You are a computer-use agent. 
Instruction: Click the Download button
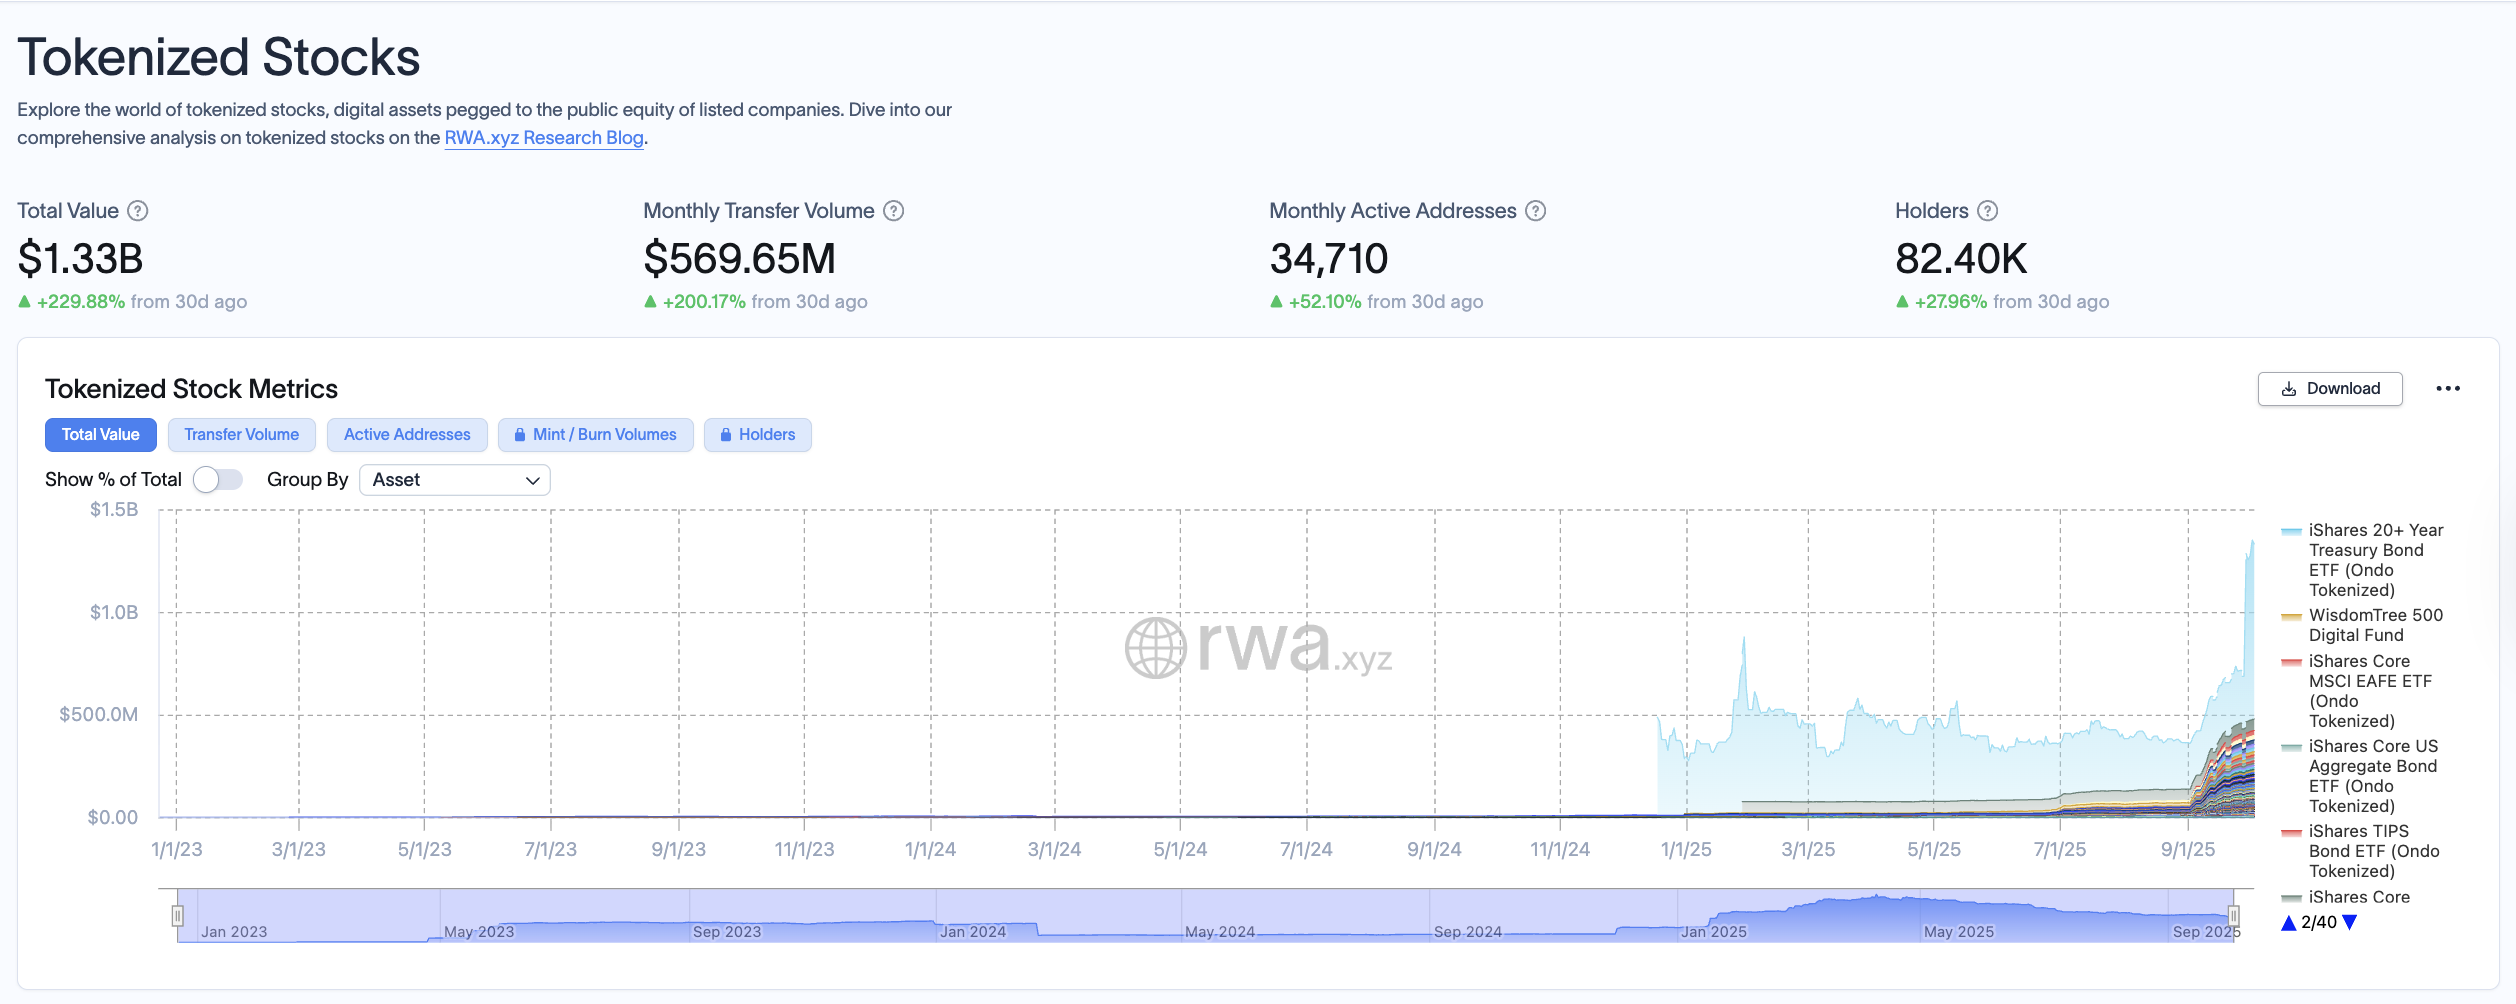click(2330, 388)
